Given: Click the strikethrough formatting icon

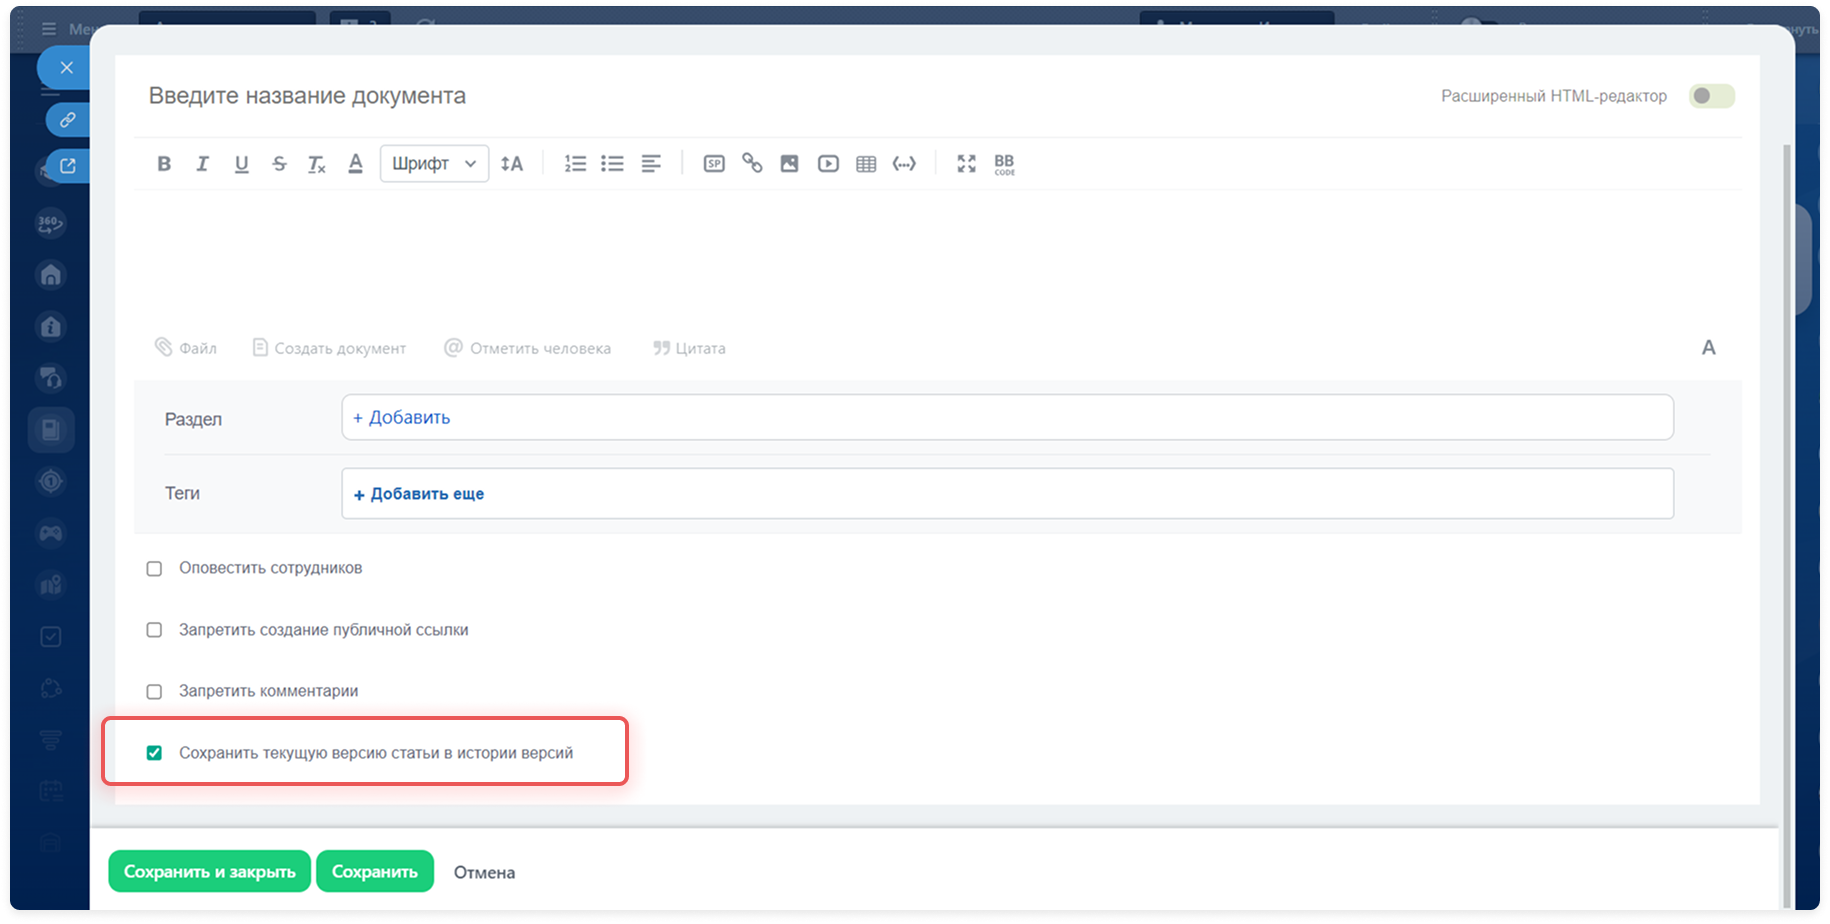Looking at the screenshot, I should (x=279, y=164).
